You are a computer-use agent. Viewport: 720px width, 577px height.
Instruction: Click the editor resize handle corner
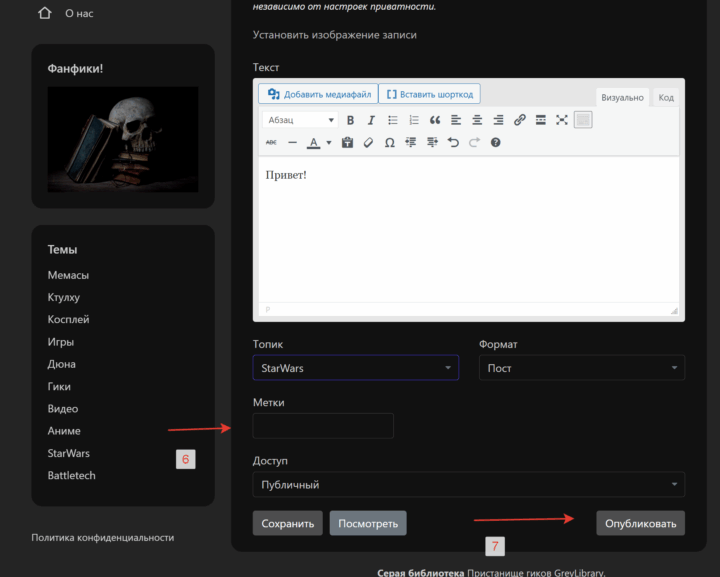(674, 311)
